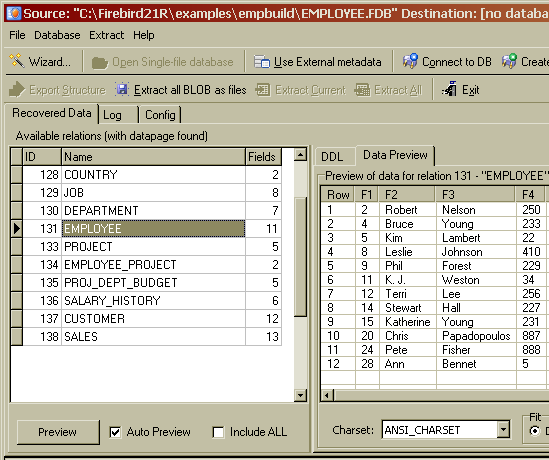Click the Extract Current icon
Screen dimensions: 549x460
click(263, 90)
